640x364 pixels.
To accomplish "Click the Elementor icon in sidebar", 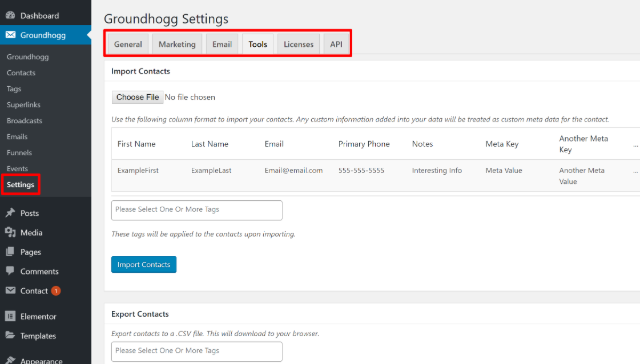I will click(10, 316).
